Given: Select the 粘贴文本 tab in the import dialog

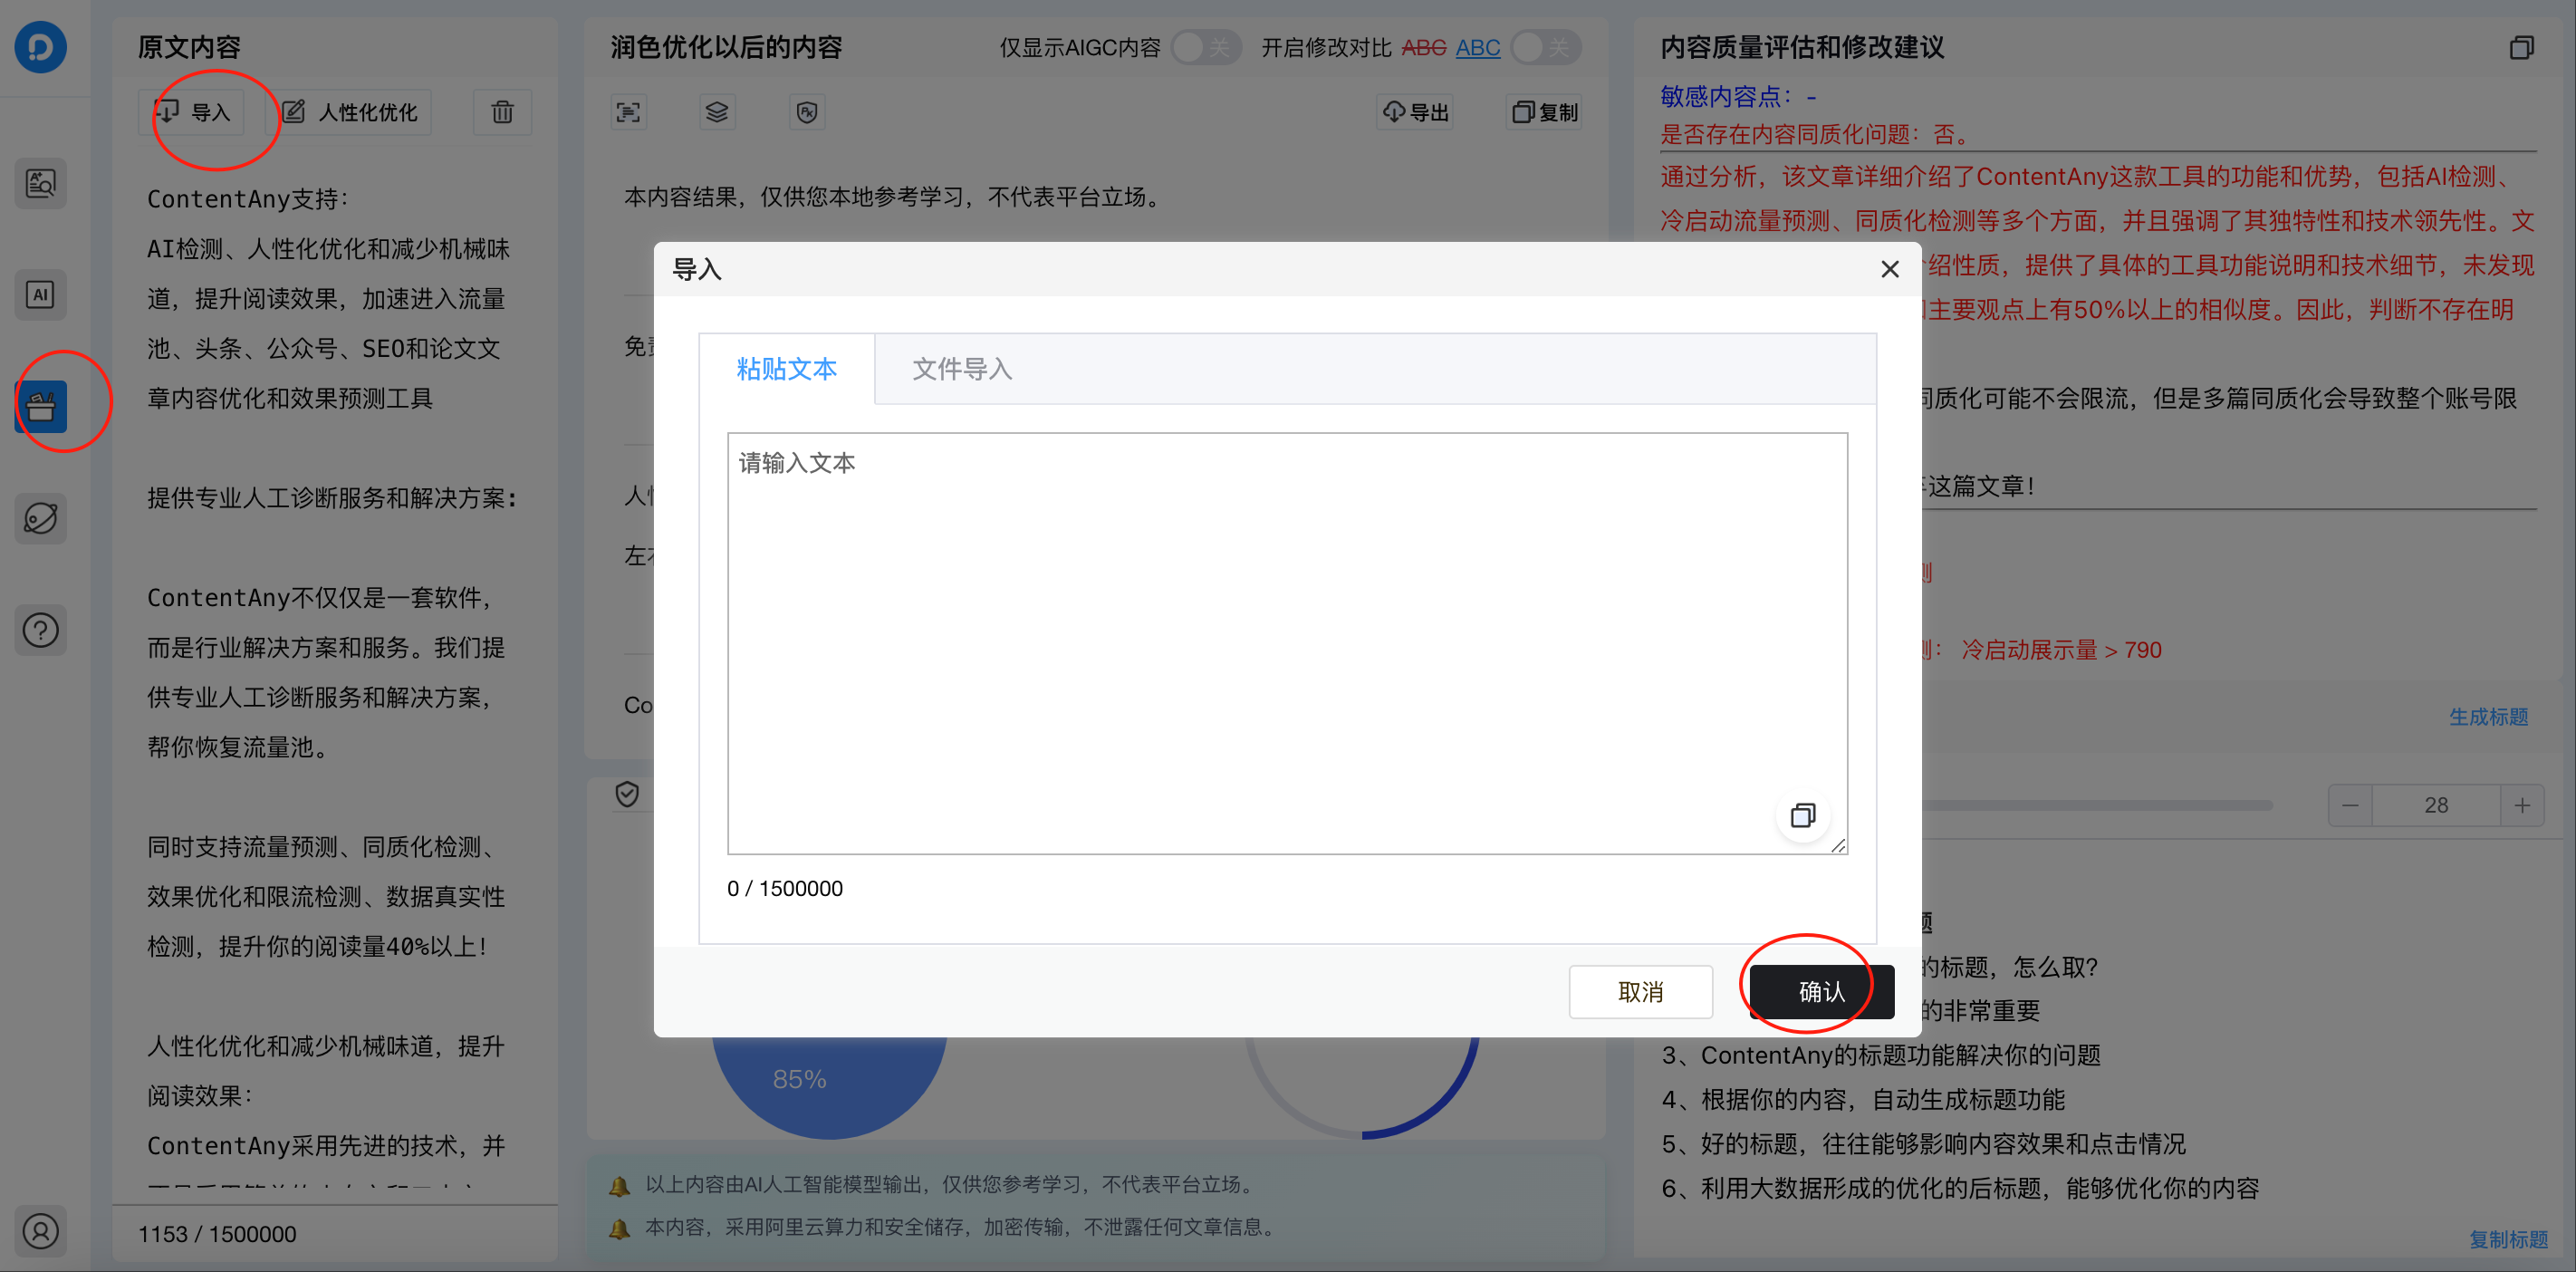Looking at the screenshot, I should click(x=786, y=369).
